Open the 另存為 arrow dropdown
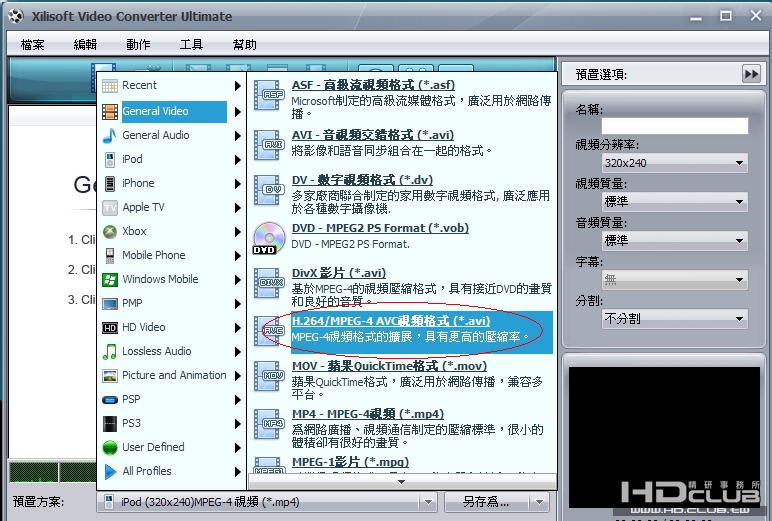Image resolution: width=772 pixels, height=521 pixels. click(x=540, y=502)
